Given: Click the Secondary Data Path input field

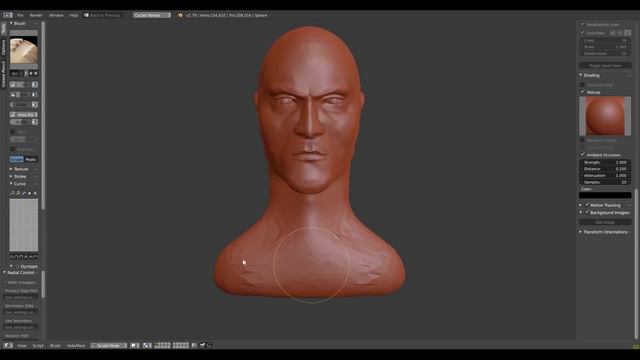Looking at the screenshot, I should [x=21, y=312].
